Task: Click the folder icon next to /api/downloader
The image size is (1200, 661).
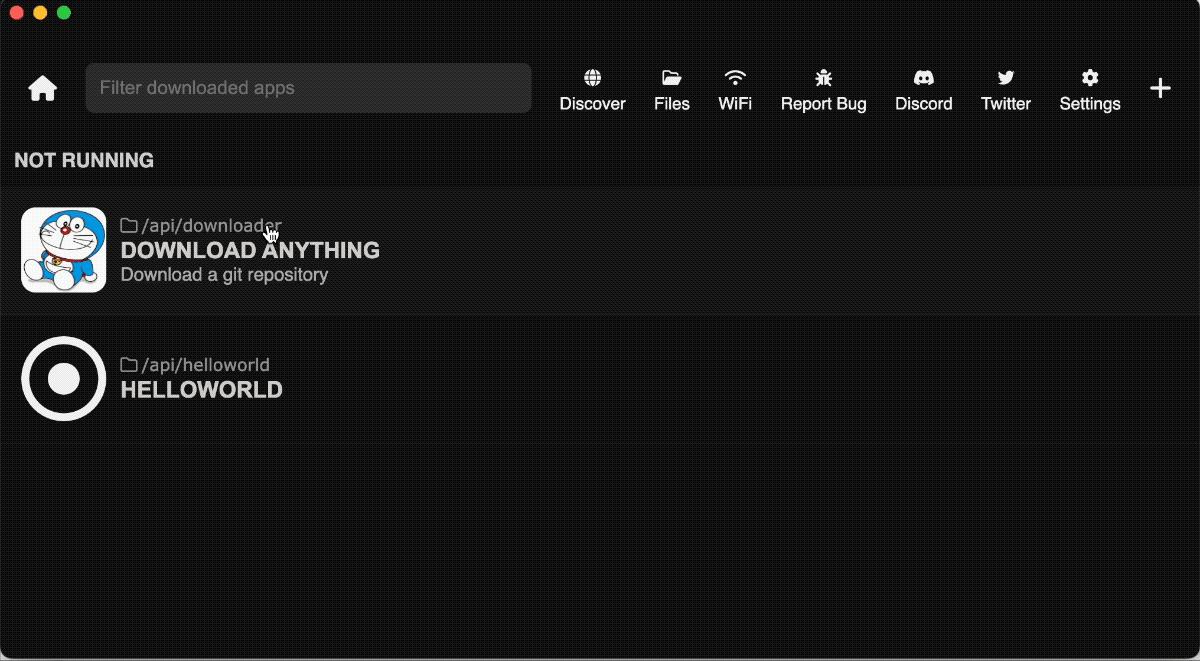Action: coord(128,225)
